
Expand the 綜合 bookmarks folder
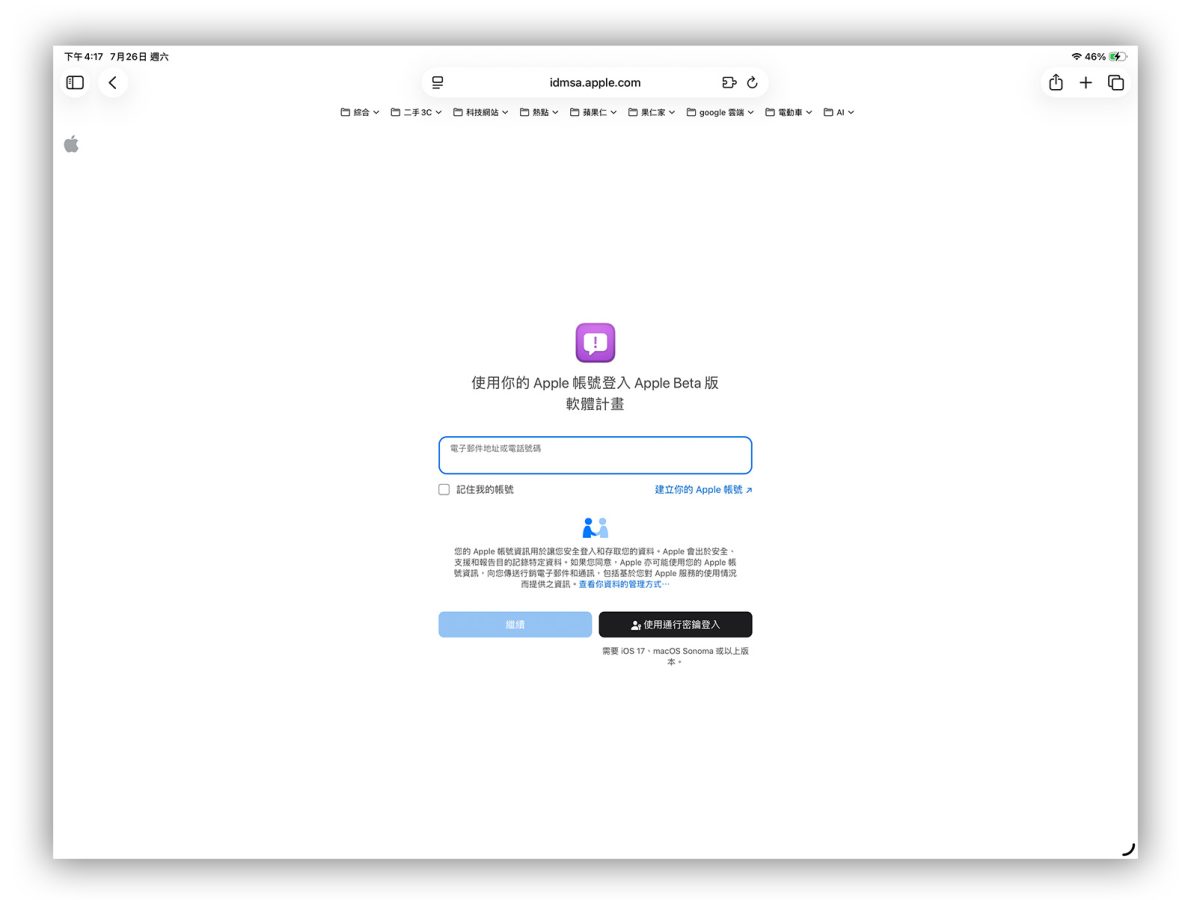(360, 113)
